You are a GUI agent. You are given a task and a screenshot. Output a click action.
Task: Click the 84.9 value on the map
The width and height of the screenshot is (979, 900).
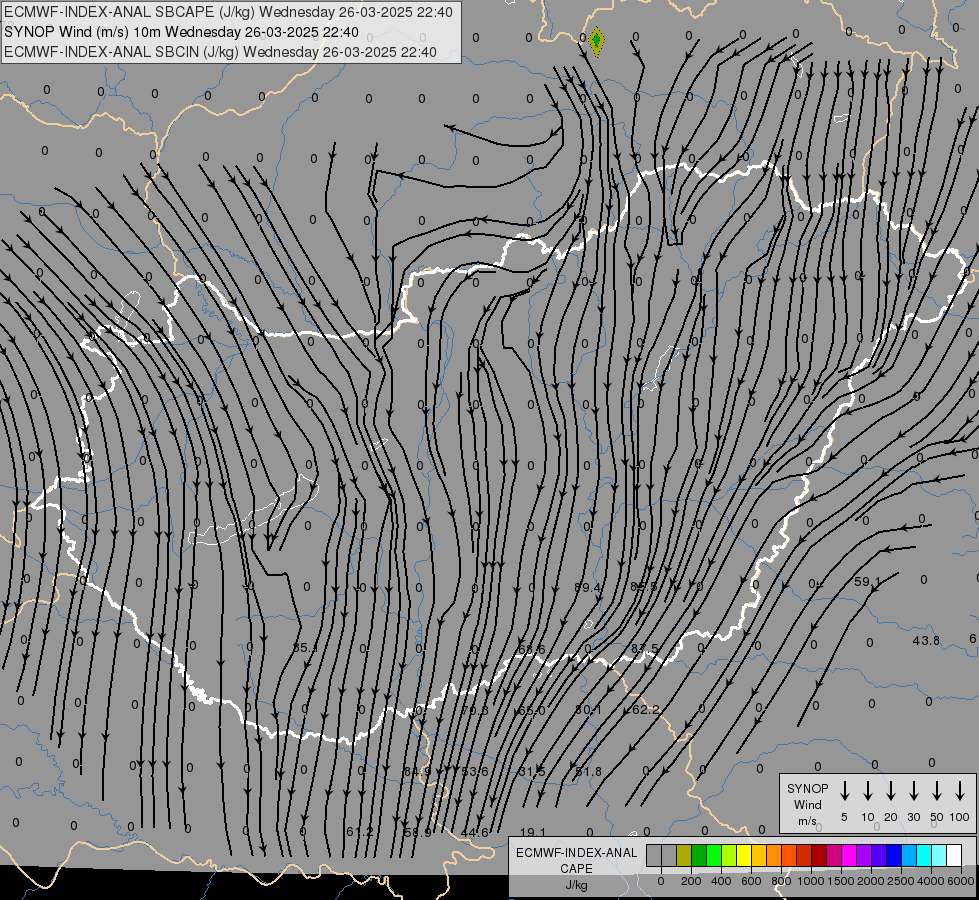click(417, 772)
